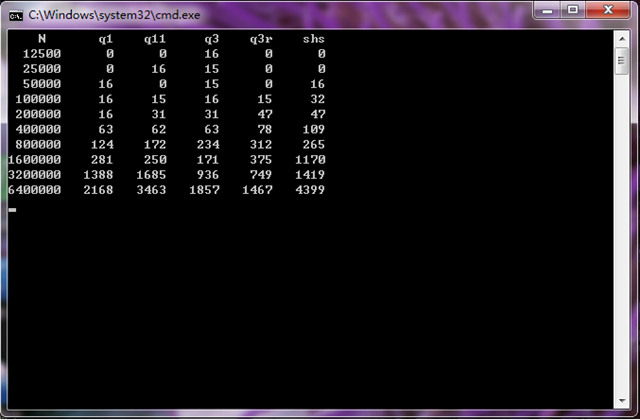This screenshot has width=640, height=420.
Task: Click the shs value 32
Action: (x=318, y=99)
